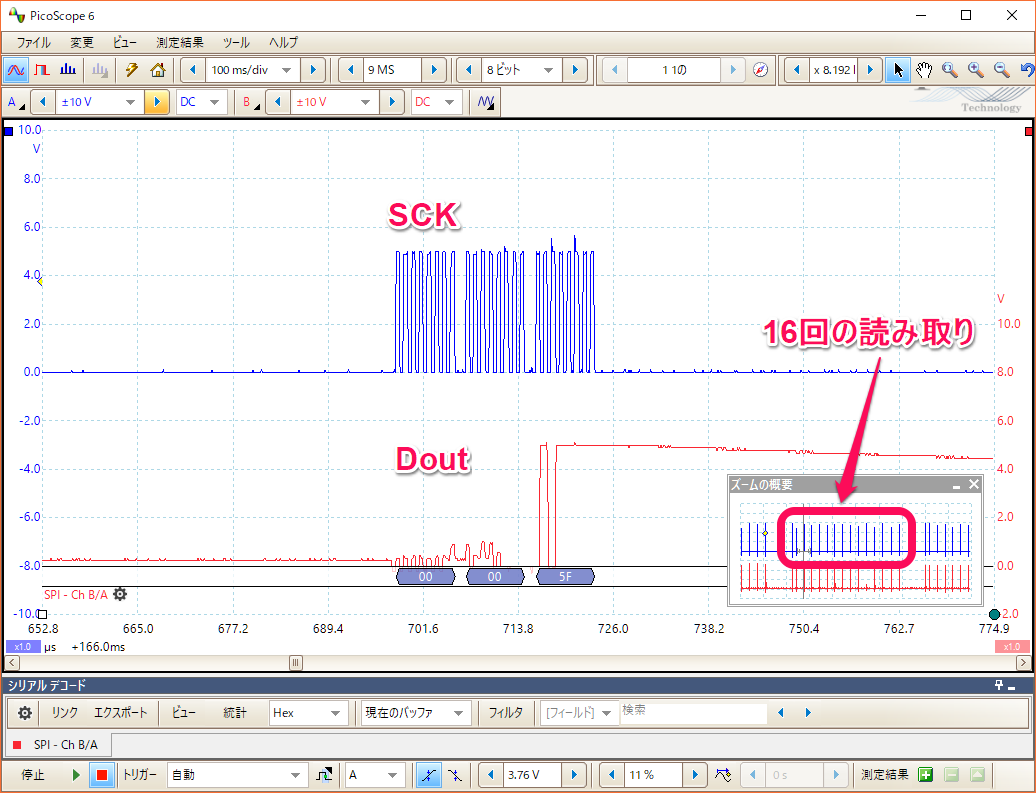Click the Zoom in magnifier tool

(x=975, y=70)
